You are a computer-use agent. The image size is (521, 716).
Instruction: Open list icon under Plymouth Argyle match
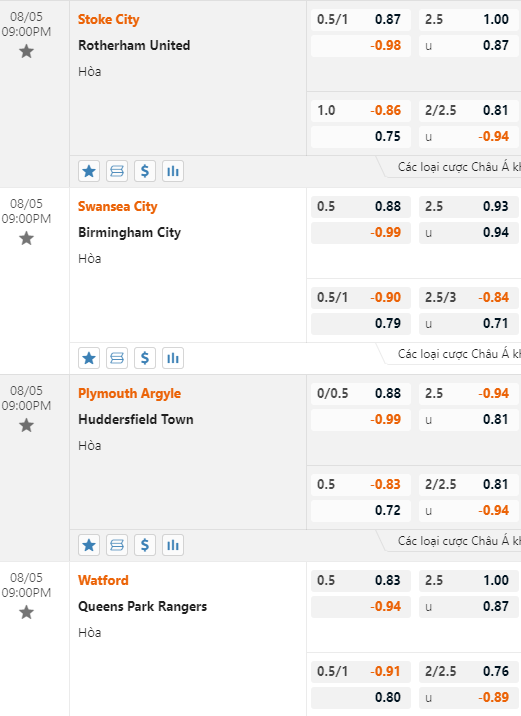coord(117,545)
